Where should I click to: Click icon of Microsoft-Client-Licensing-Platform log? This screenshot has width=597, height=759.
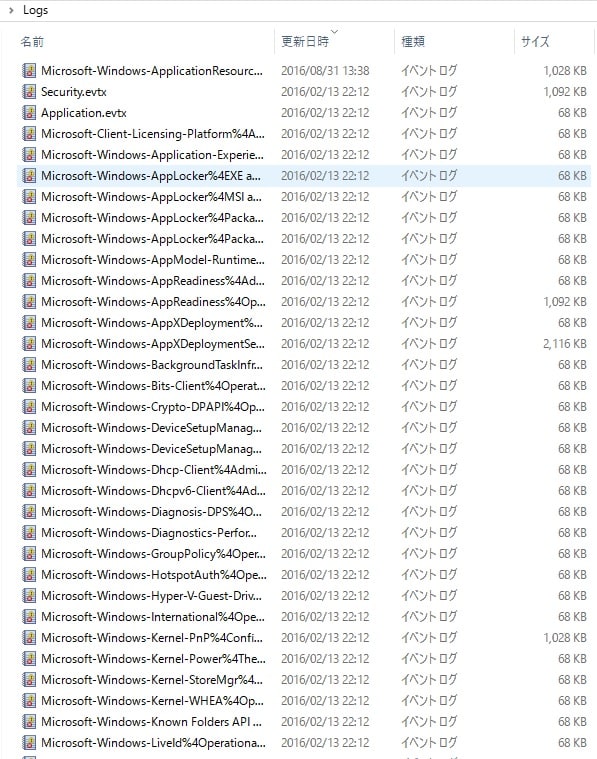point(30,134)
